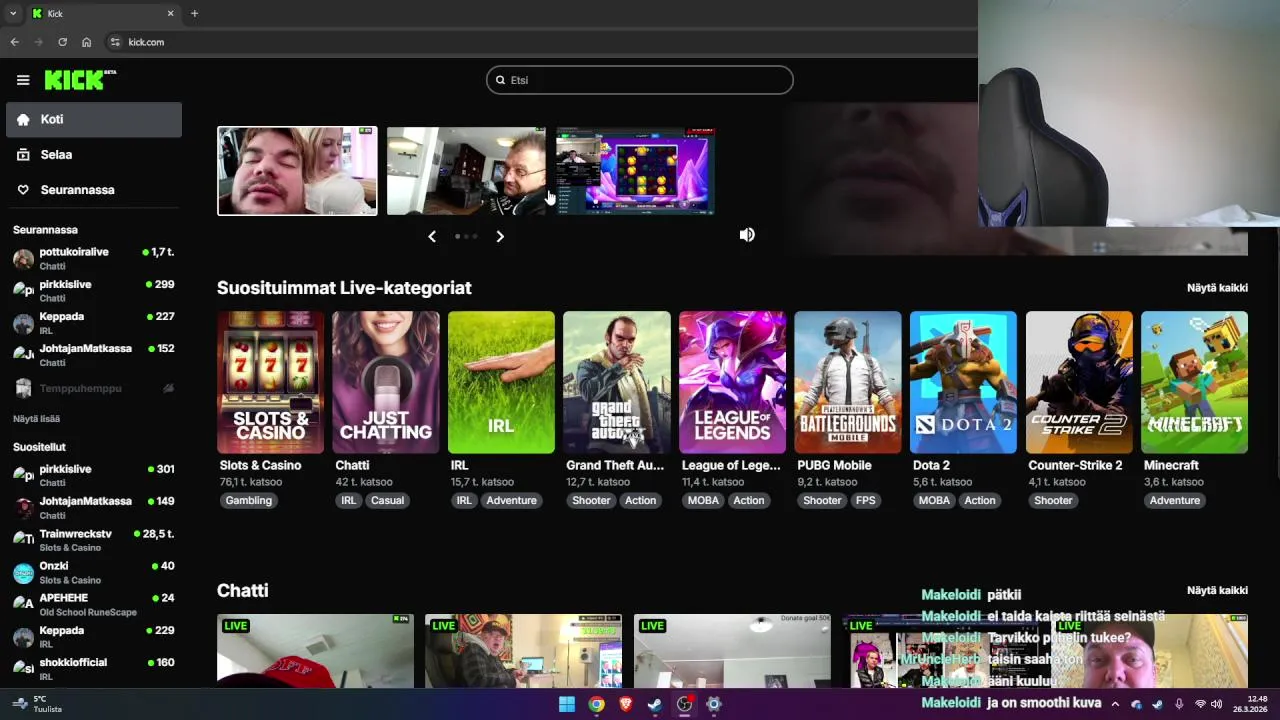
Task: Open Dota 2 category cover
Action: (963, 382)
